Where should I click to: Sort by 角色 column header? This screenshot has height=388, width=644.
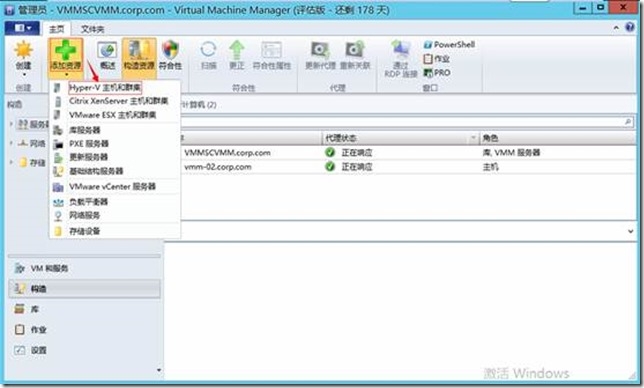(557, 138)
